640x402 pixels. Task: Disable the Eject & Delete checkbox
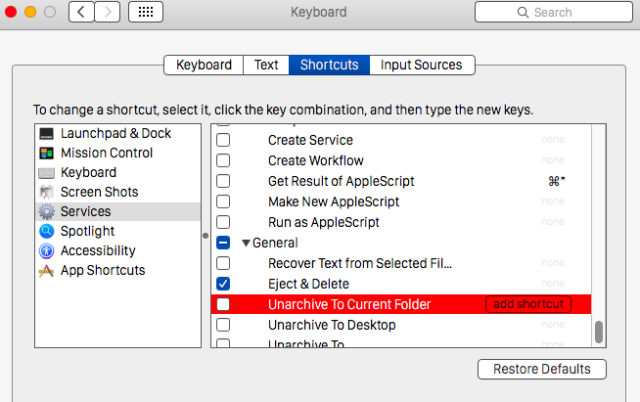pyautogui.click(x=223, y=284)
